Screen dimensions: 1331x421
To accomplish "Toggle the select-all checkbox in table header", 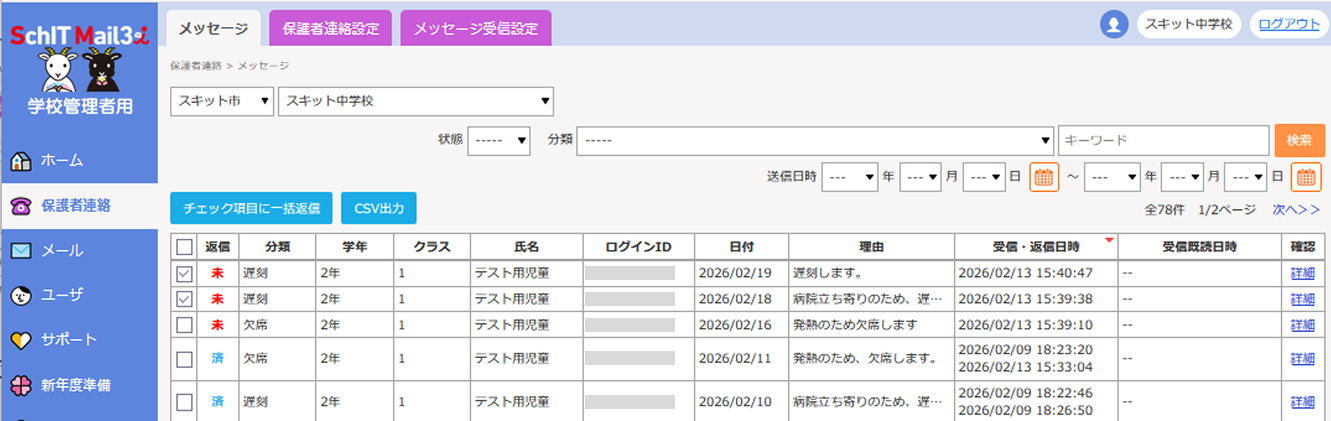I will pos(185,247).
